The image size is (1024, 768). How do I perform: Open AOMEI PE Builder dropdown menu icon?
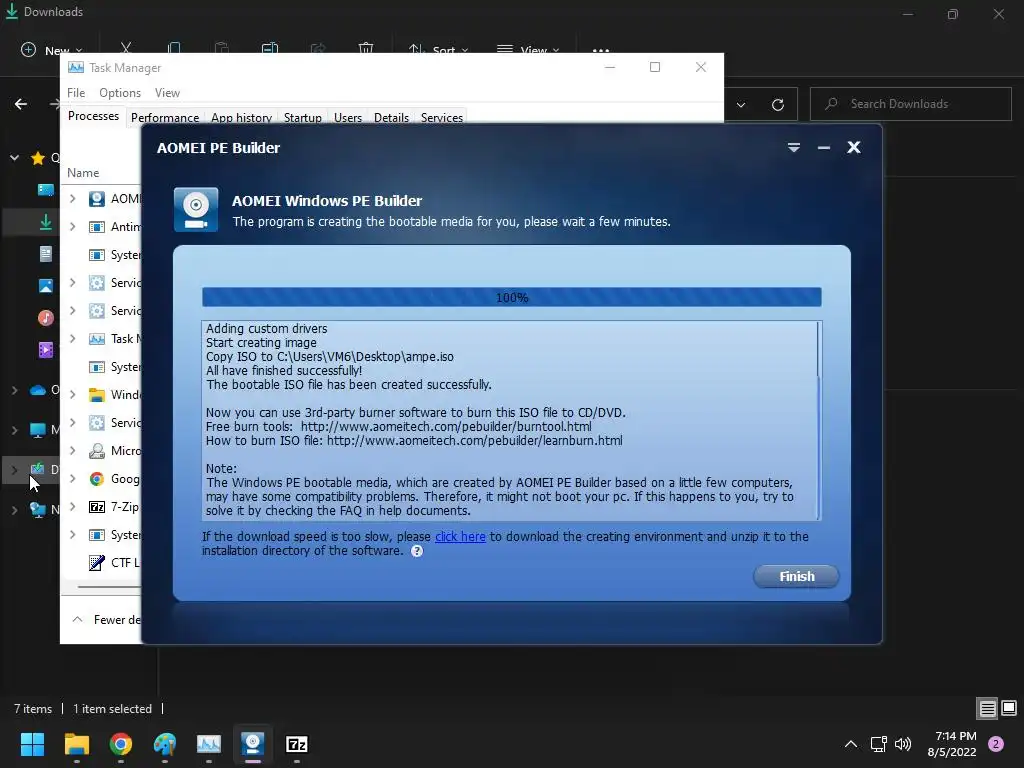[793, 148]
